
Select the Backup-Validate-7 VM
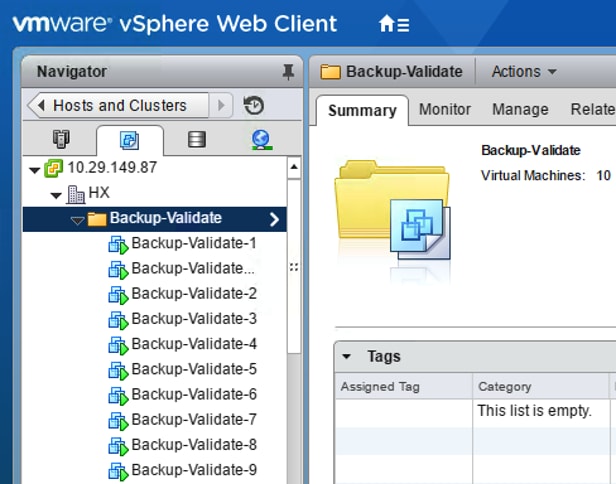coord(194,419)
